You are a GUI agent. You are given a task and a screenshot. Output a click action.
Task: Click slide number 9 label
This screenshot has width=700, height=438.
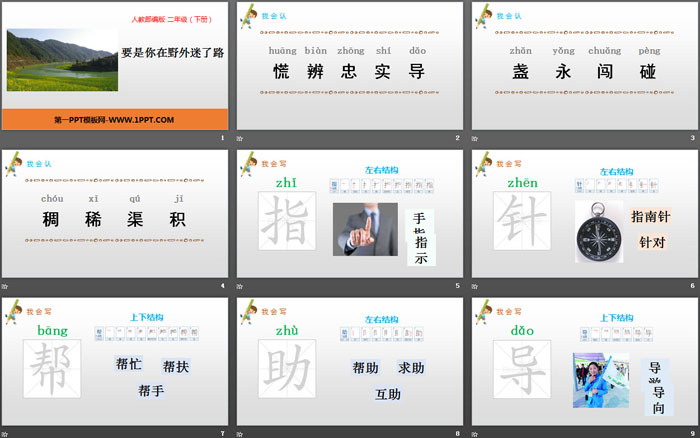pos(692,433)
